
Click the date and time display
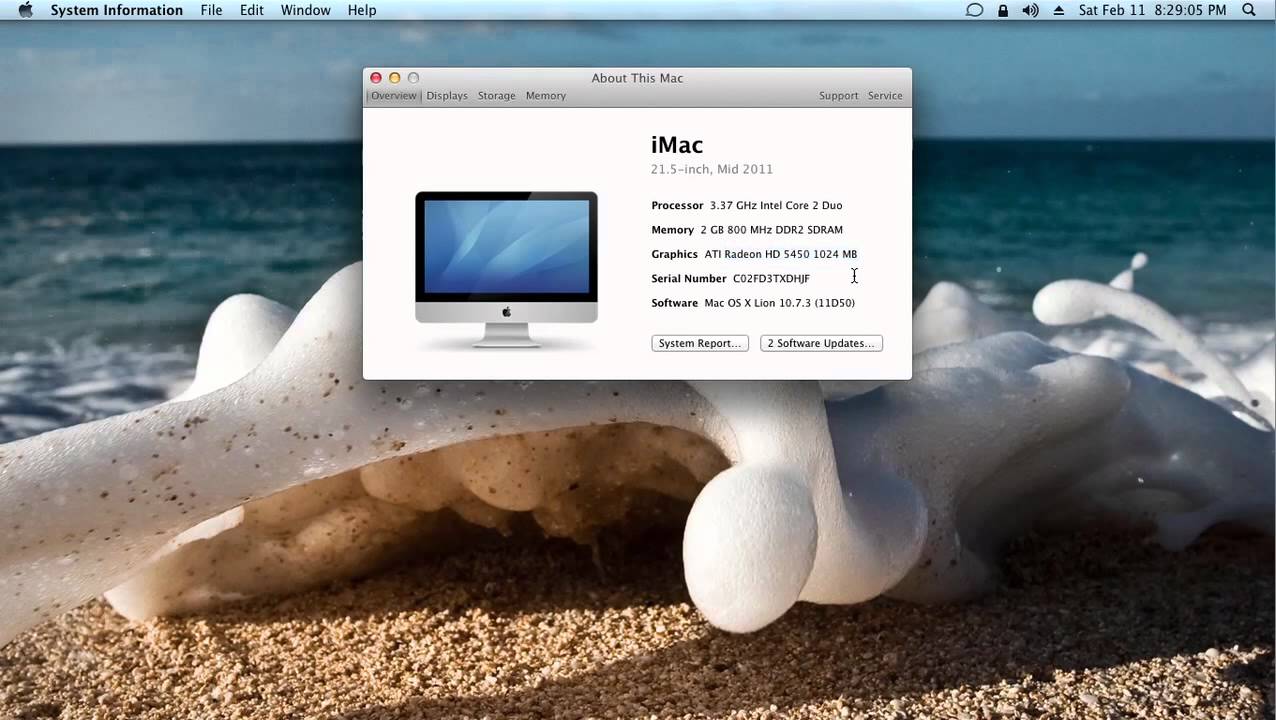tap(1152, 10)
